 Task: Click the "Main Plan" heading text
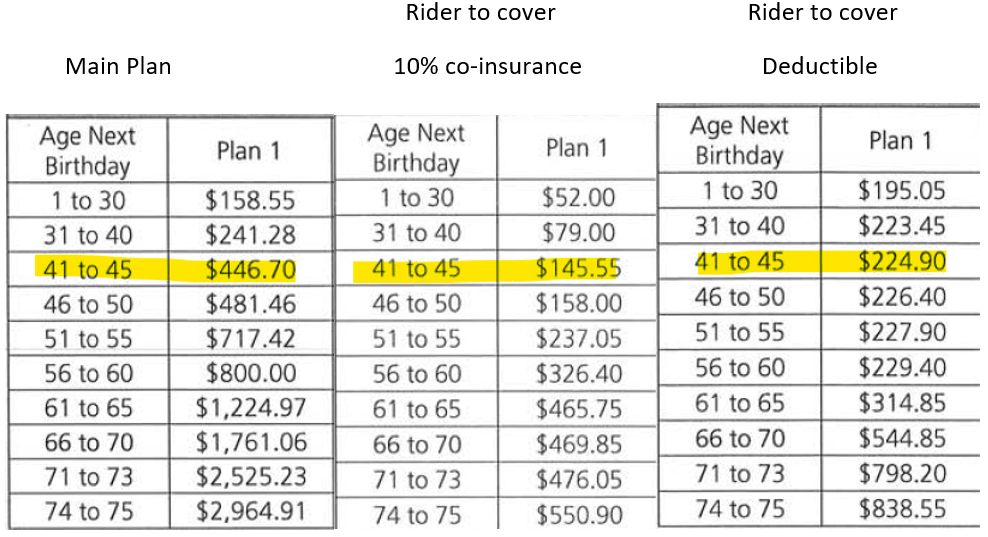click(x=118, y=67)
